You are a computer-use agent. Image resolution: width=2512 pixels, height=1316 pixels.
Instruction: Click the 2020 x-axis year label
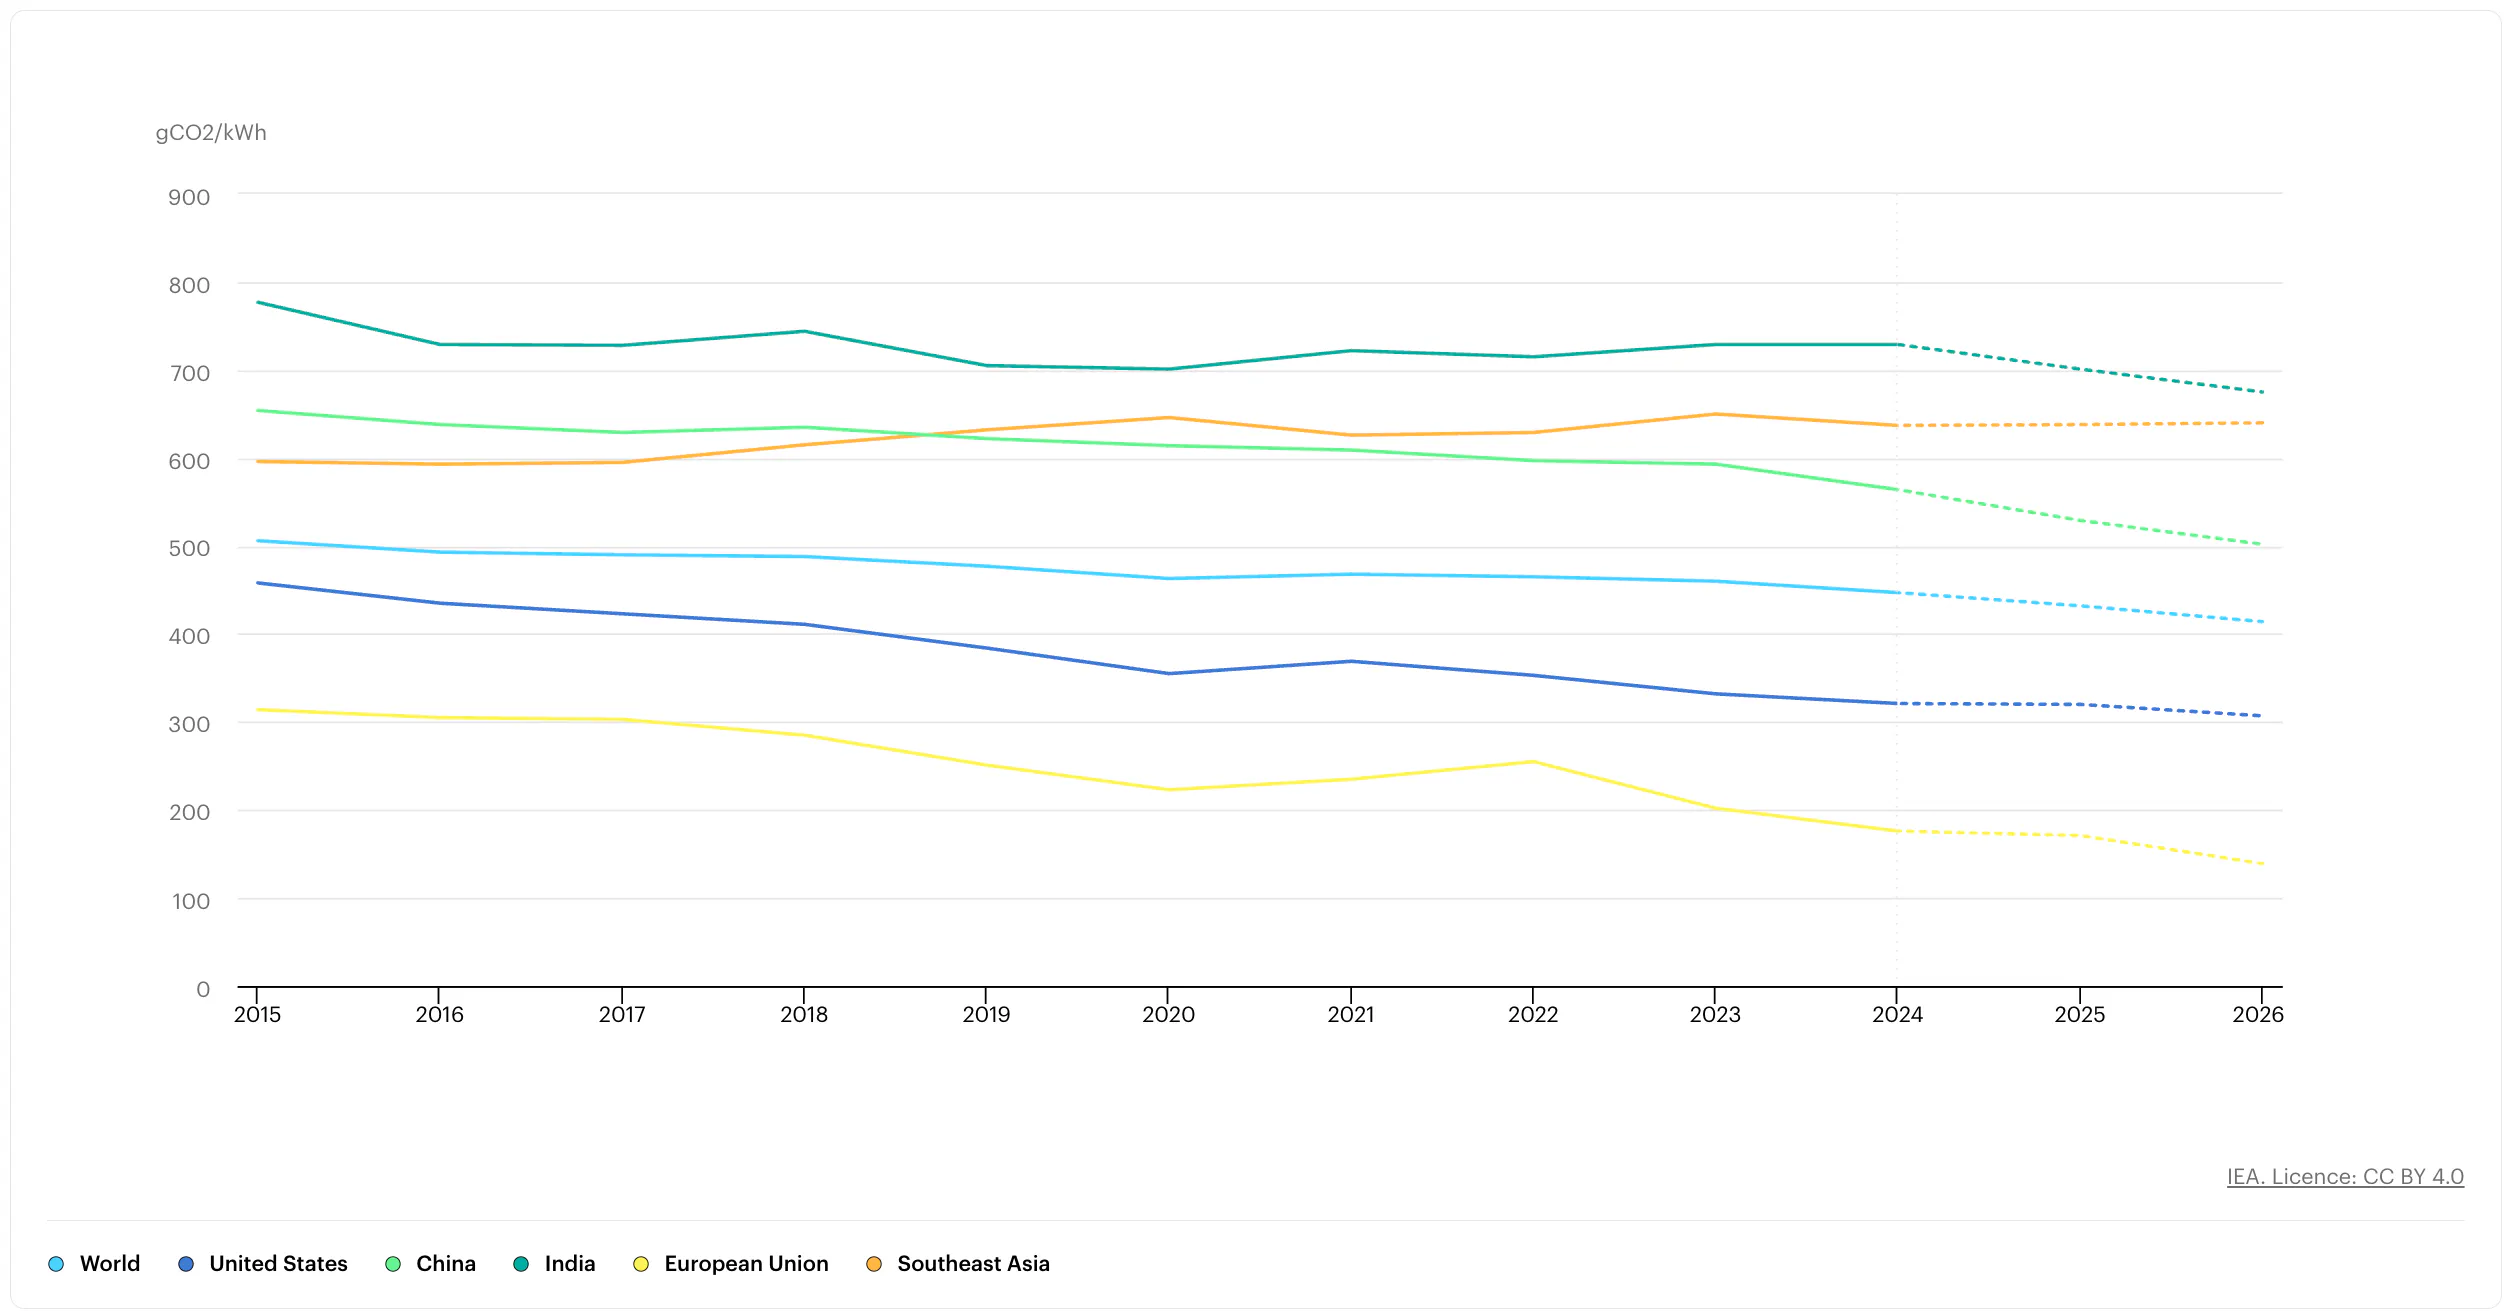click(x=1168, y=1015)
